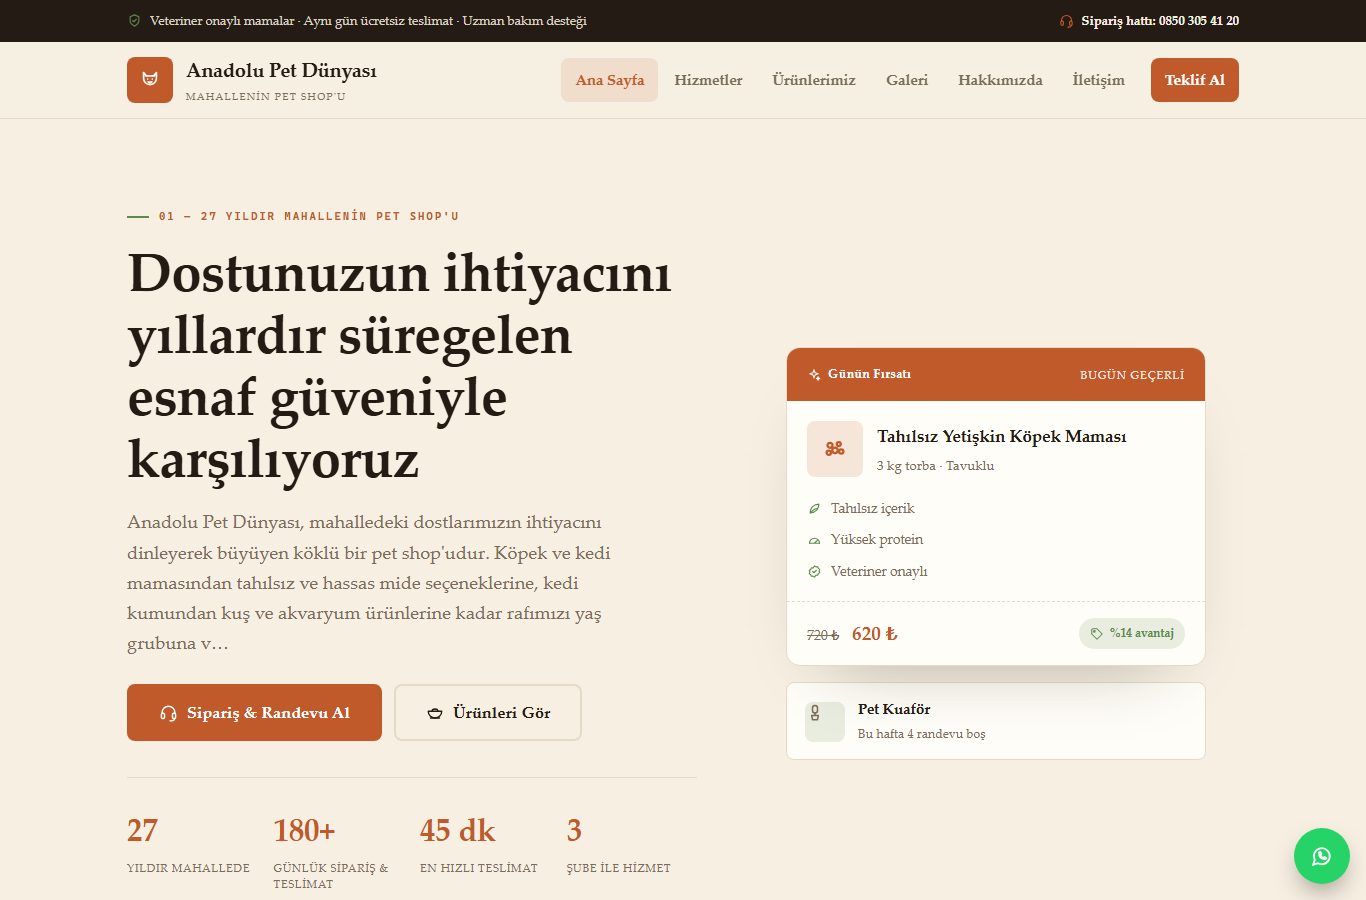The width and height of the screenshot is (1366, 900).
Task: Click the 620 ₺ discounted price
Action: pyautogui.click(x=875, y=634)
